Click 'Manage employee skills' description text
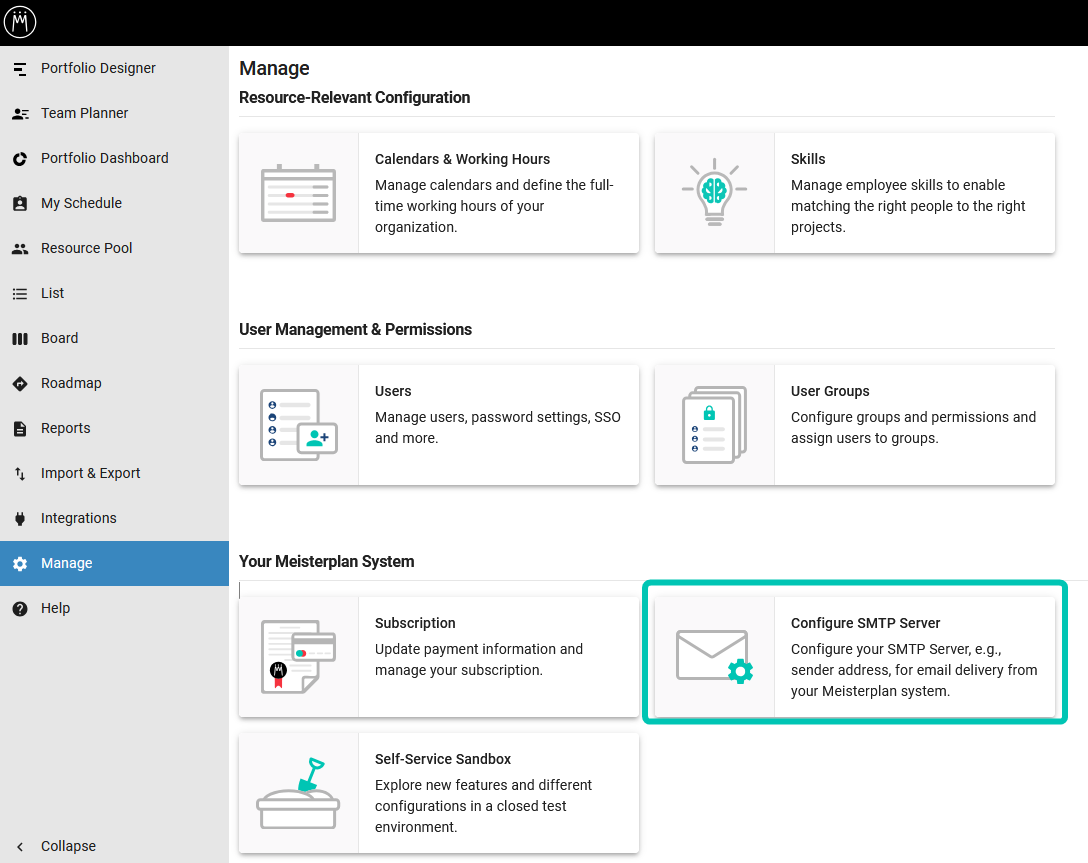The image size is (1088, 863). (x=908, y=206)
